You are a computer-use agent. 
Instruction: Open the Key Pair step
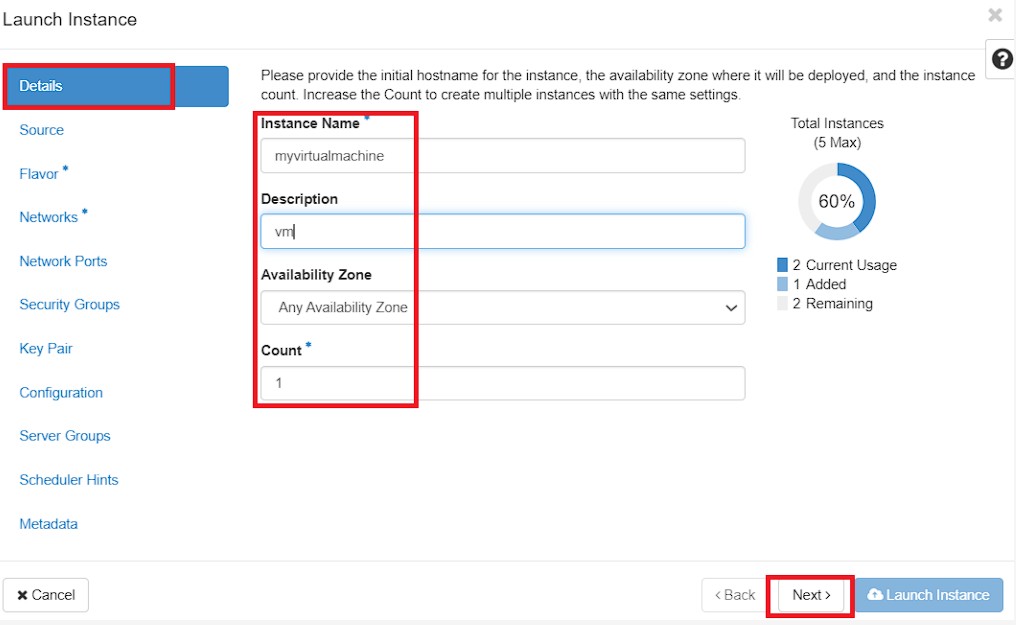45,348
